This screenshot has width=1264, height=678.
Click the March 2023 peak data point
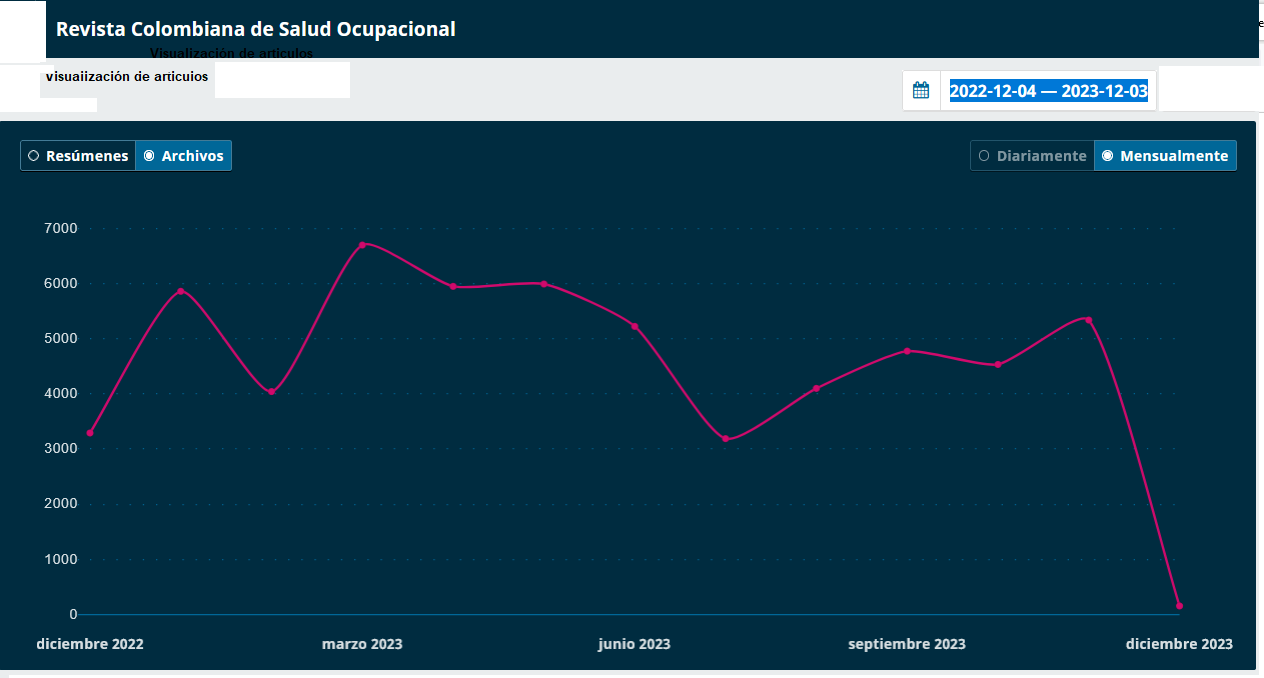(362, 244)
